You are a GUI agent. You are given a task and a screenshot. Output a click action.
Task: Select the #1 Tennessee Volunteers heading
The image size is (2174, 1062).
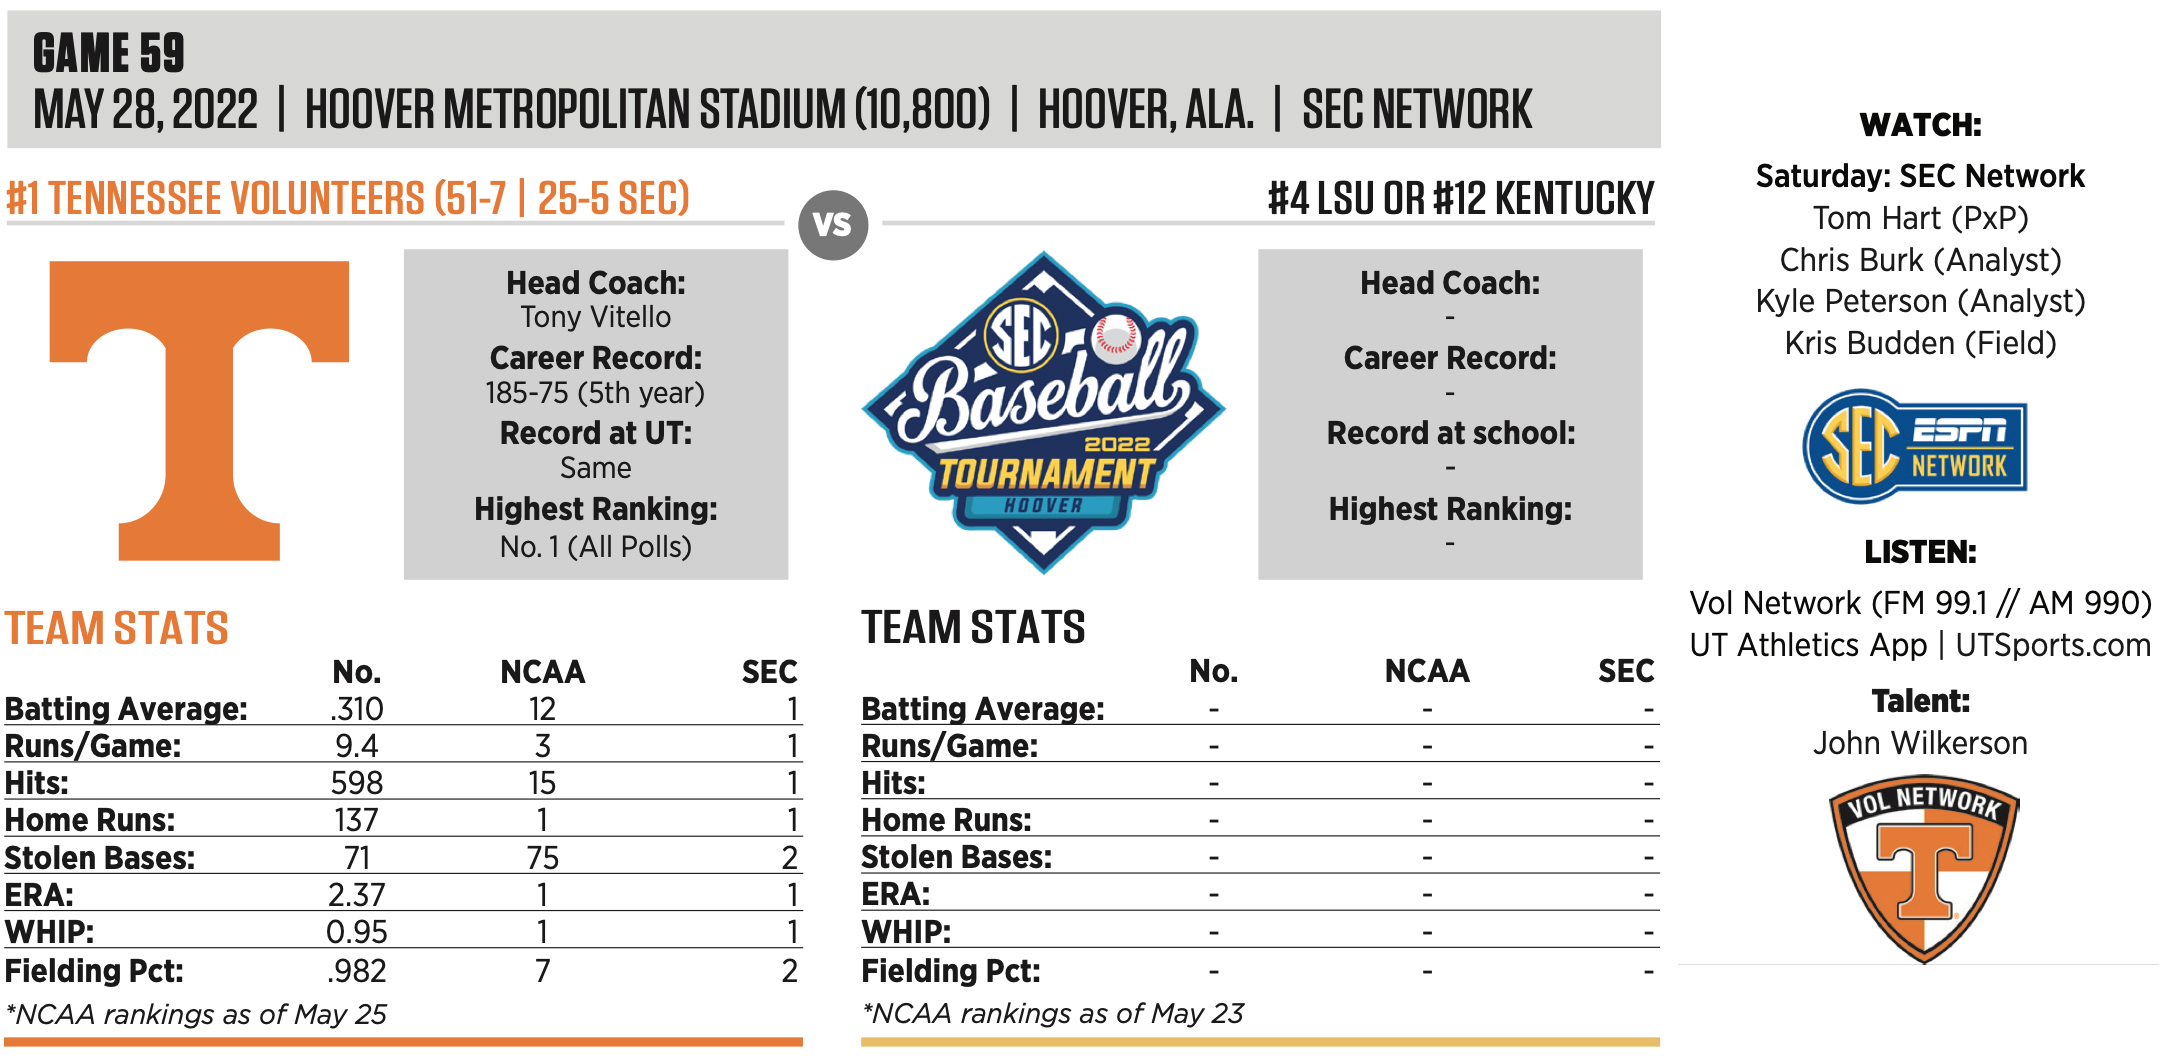pos(348,198)
